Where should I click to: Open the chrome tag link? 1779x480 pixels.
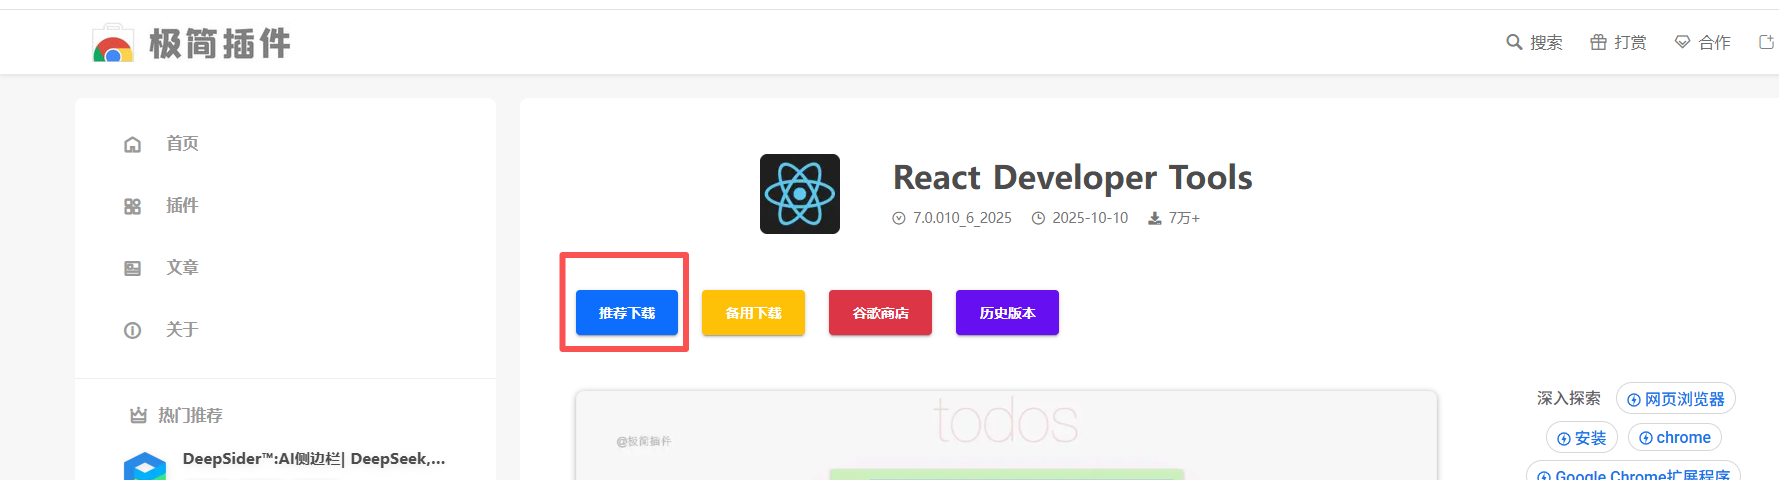[x=1675, y=437]
